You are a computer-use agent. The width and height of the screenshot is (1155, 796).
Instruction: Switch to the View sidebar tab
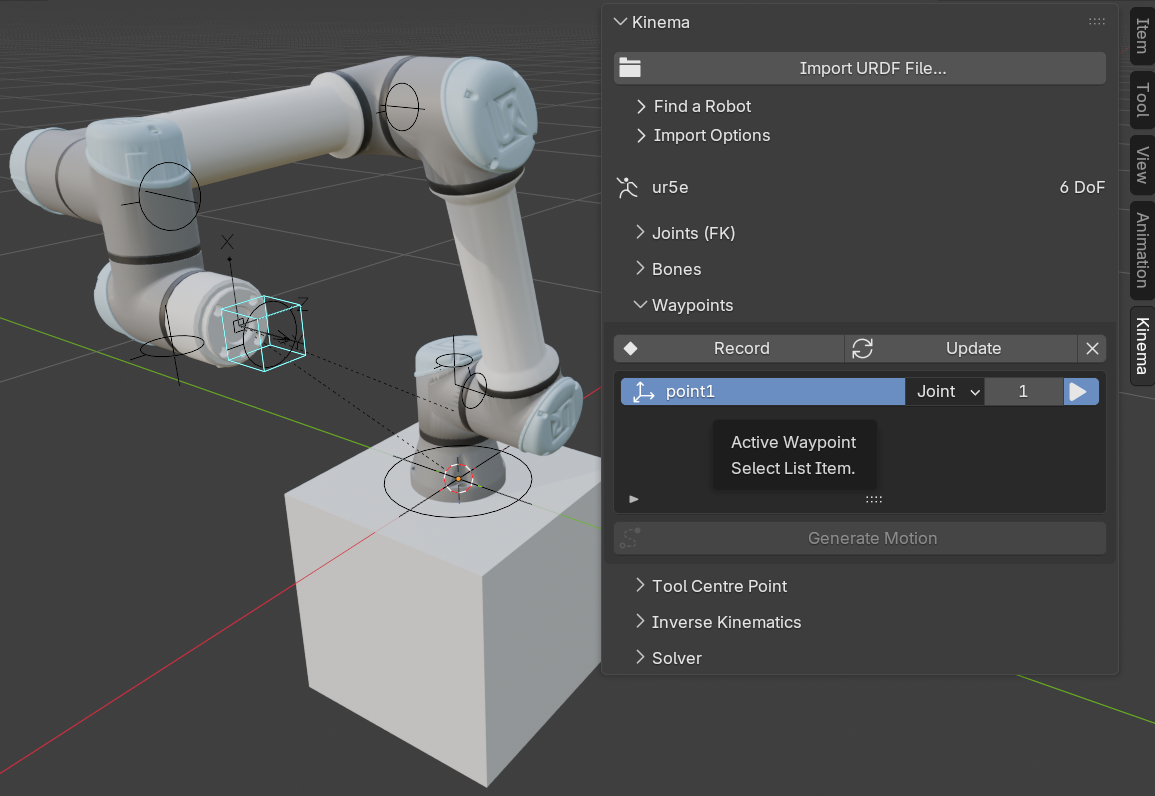click(1142, 165)
